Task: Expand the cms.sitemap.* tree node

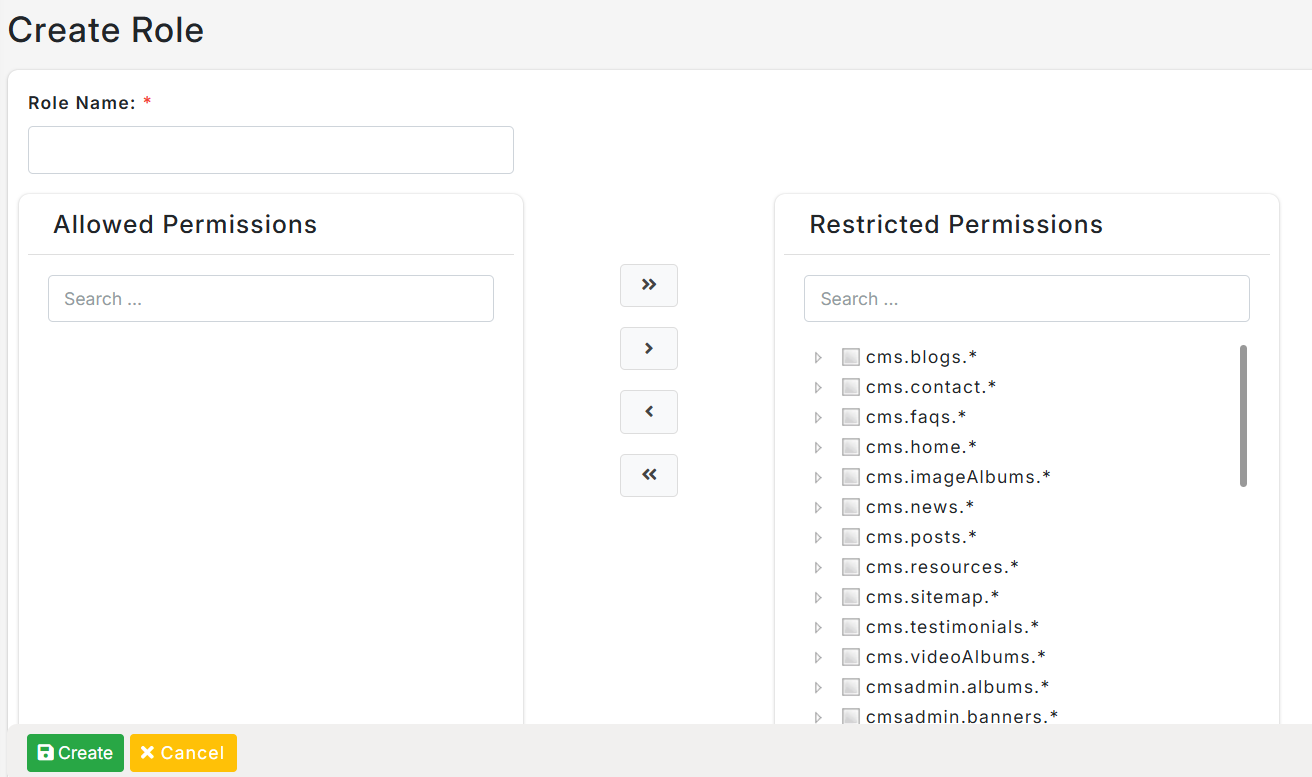Action: [x=818, y=597]
